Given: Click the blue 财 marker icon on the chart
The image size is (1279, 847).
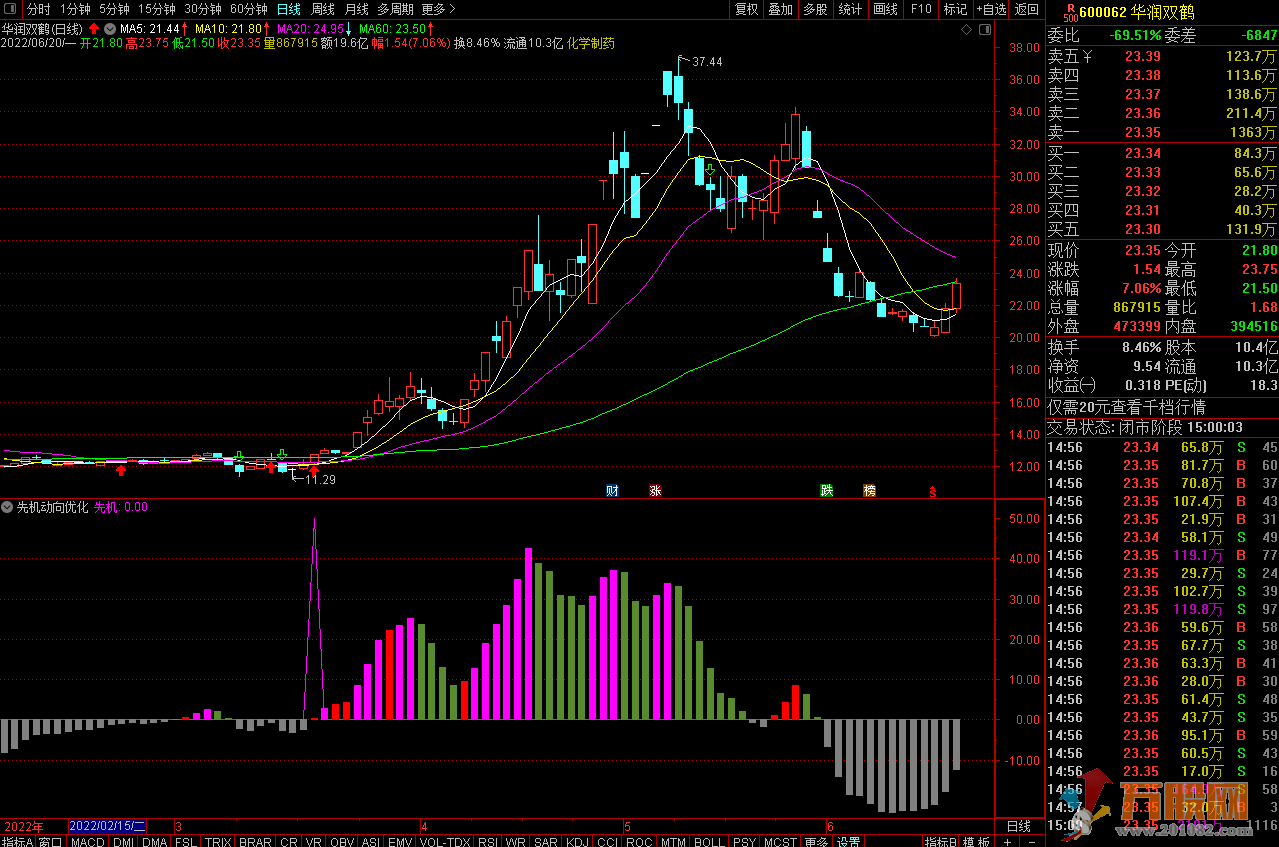Looking at the screenshot, I should [613, 490].
